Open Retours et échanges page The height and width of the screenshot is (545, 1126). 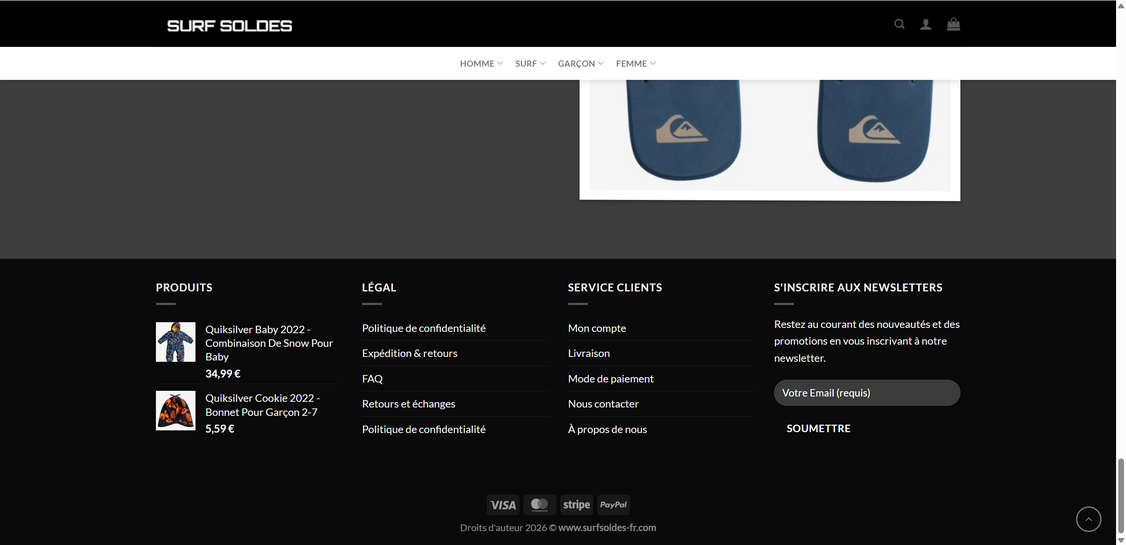(409, 404)
